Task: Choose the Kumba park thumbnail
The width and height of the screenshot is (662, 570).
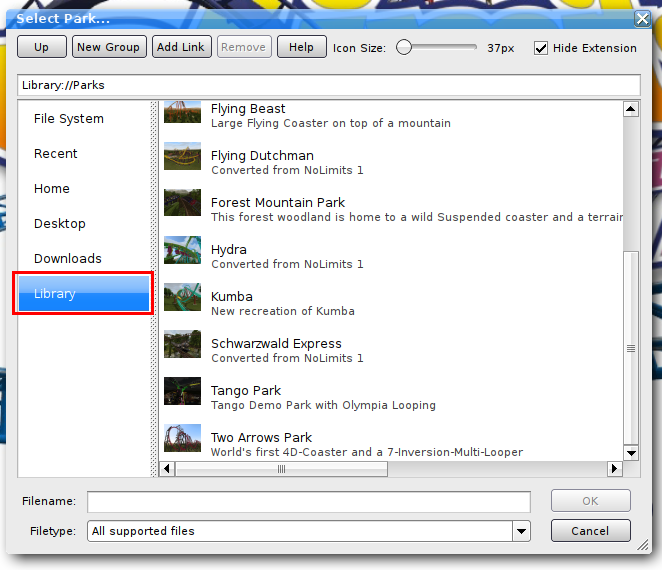Action: click(x=182, y=297)
